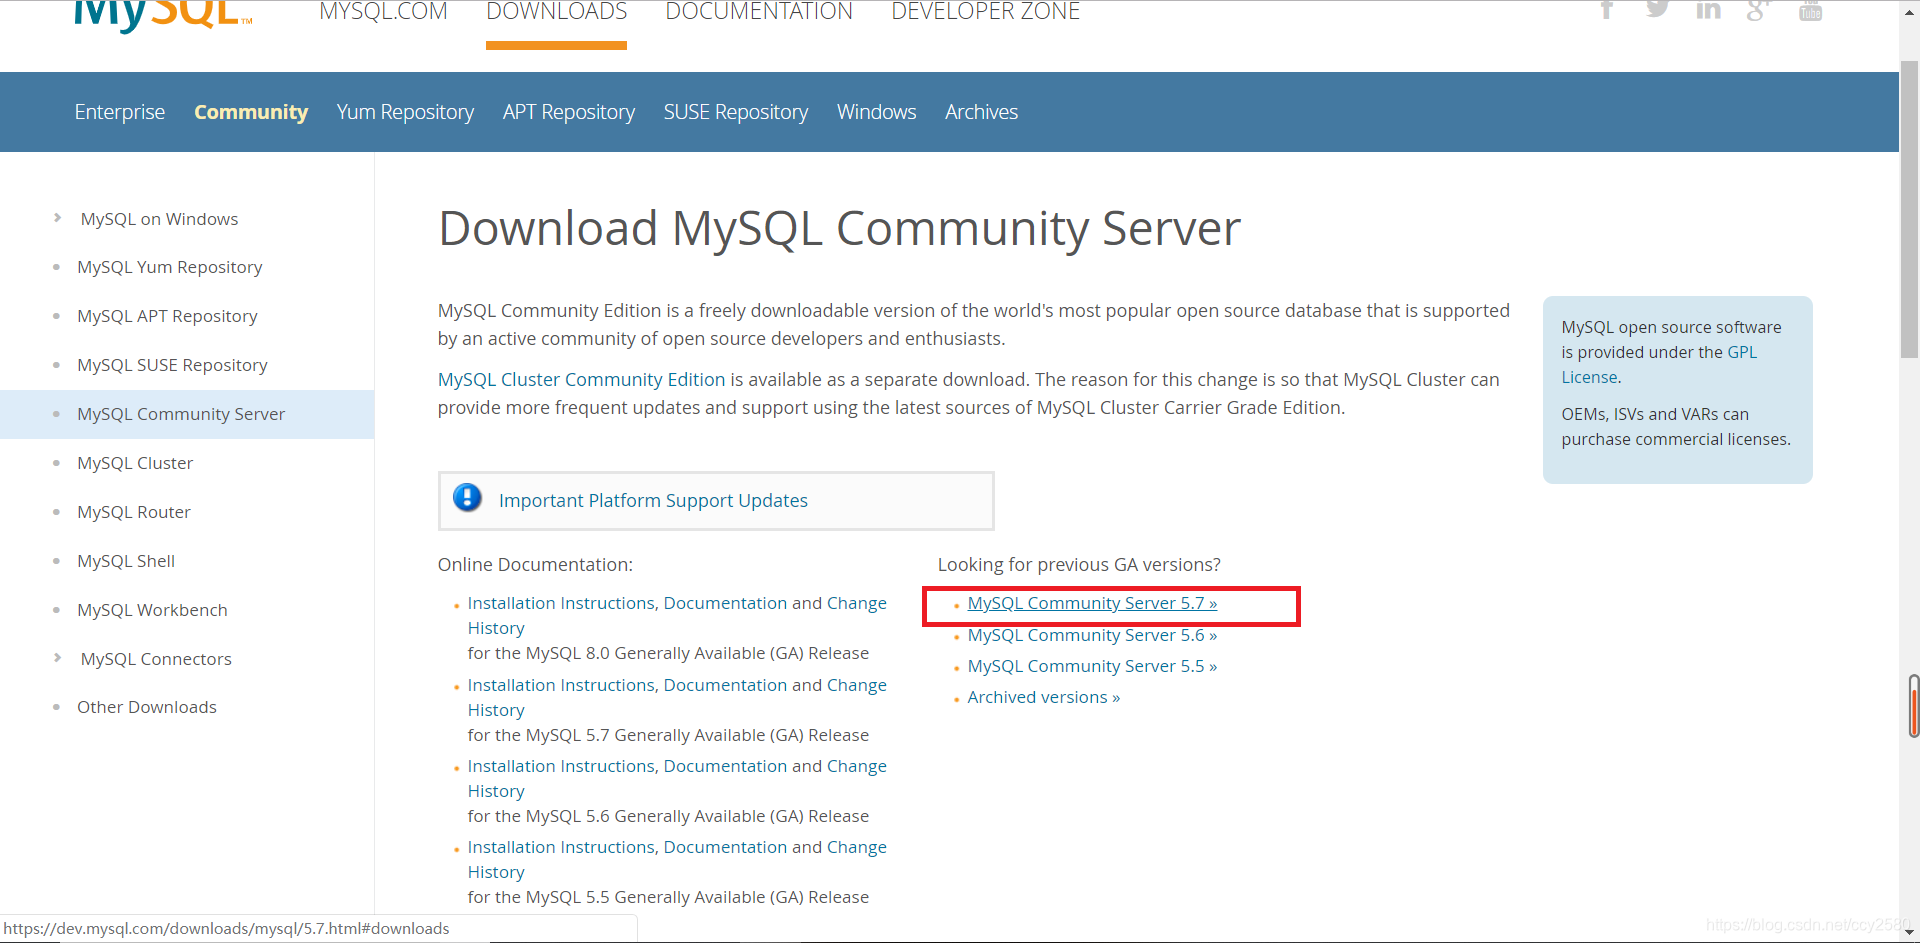Open MySQL Workbench in sidebar
The height and width of the screenshot is (943, 1920).
[x=152, y=610]
